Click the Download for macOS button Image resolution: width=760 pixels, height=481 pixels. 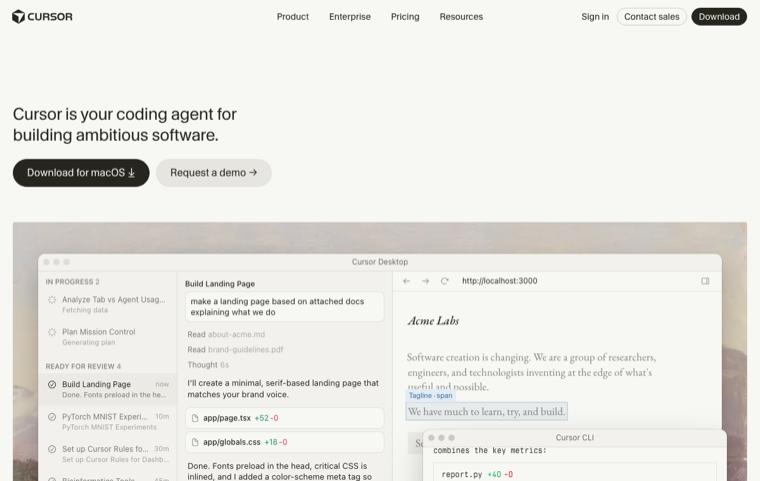[81, 173]
